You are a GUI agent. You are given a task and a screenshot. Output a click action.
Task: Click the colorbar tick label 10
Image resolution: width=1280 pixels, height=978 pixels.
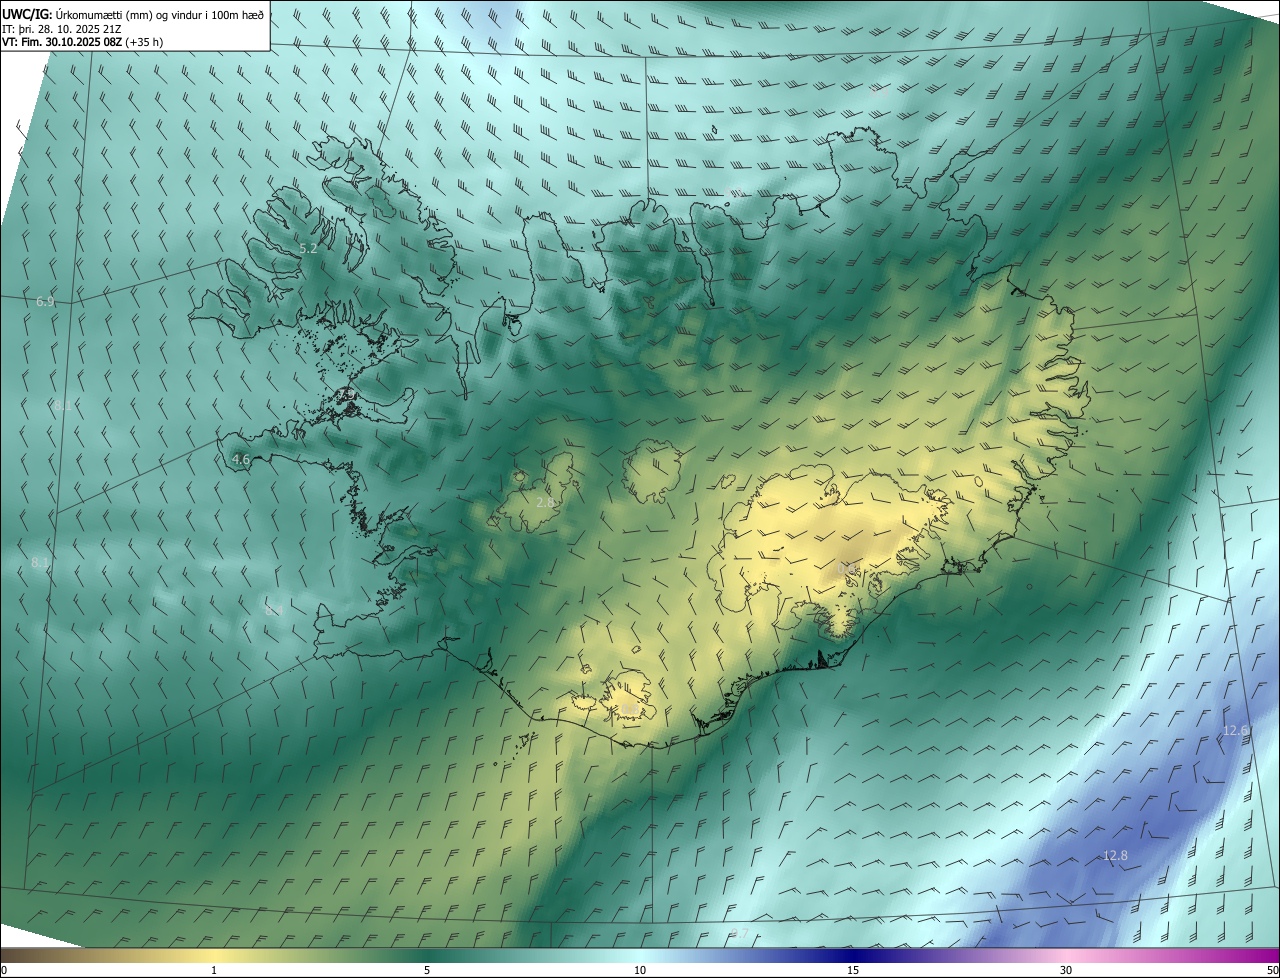[x=640, y=970]
